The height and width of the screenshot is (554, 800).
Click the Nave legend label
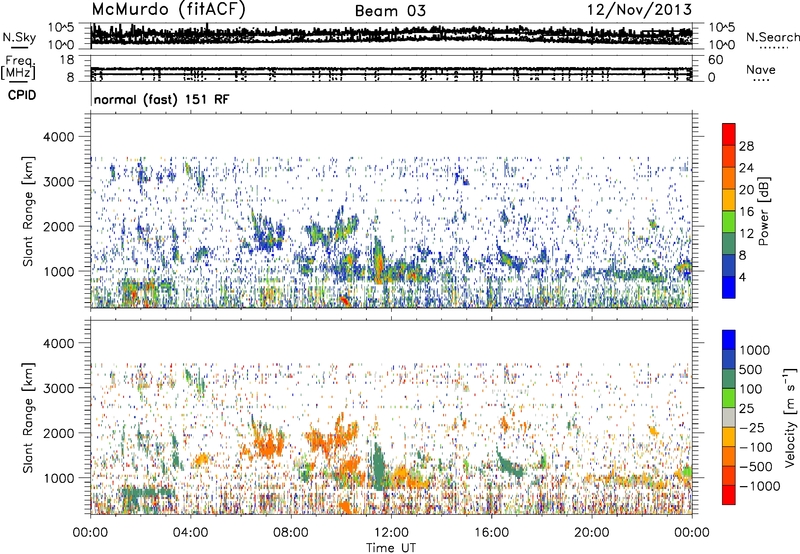761,70
